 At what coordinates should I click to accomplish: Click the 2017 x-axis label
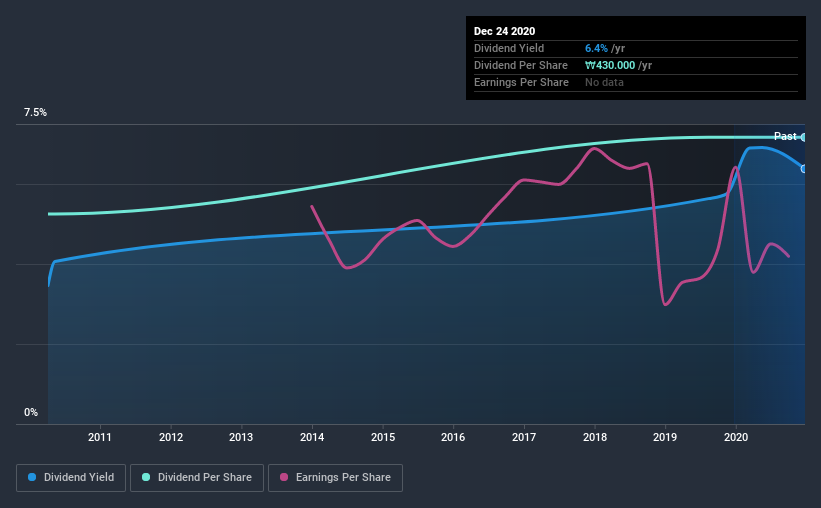[x=524, y=437]
